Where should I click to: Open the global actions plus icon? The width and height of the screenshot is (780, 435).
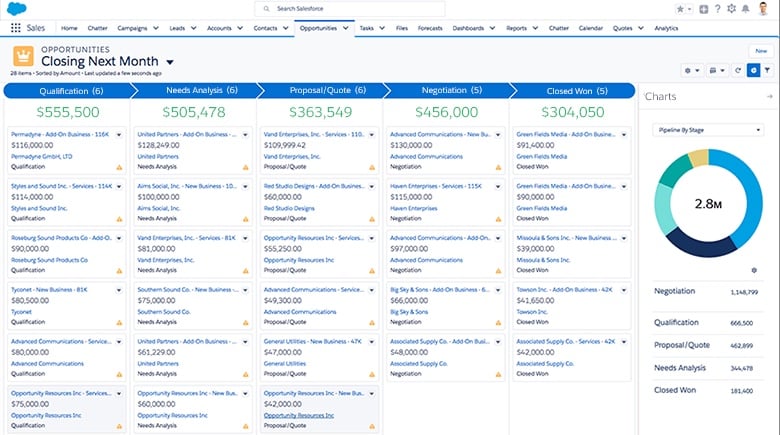703,9
